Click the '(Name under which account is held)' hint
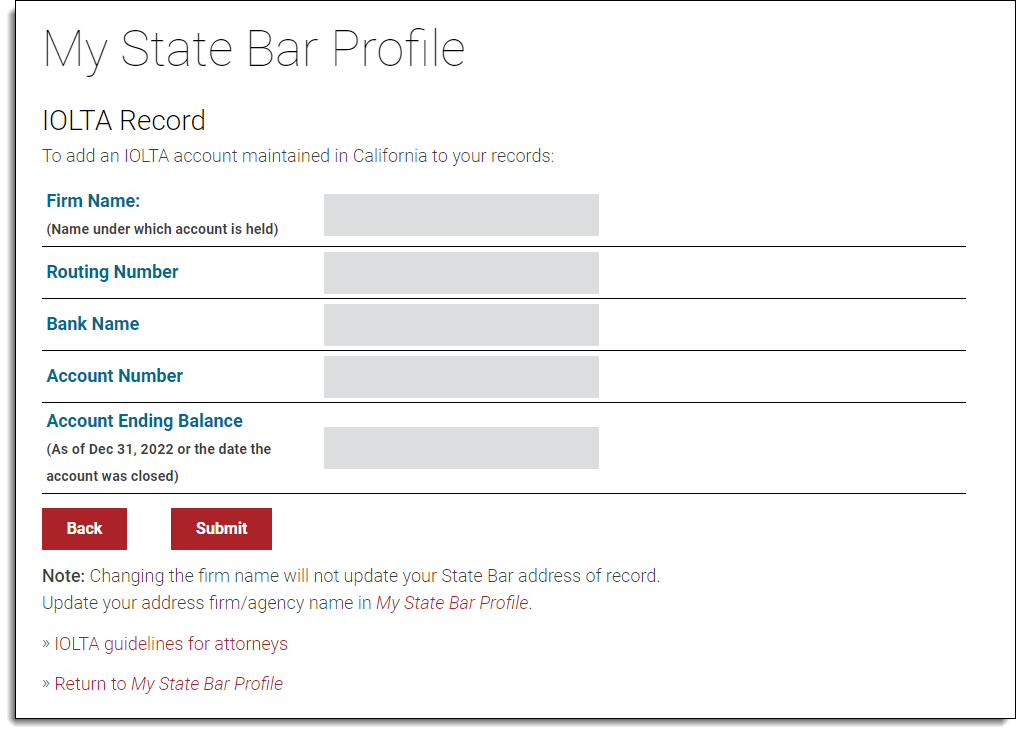Image resolution: width=1016 pixels, height=734 pixels. click(x=162, y=229)
